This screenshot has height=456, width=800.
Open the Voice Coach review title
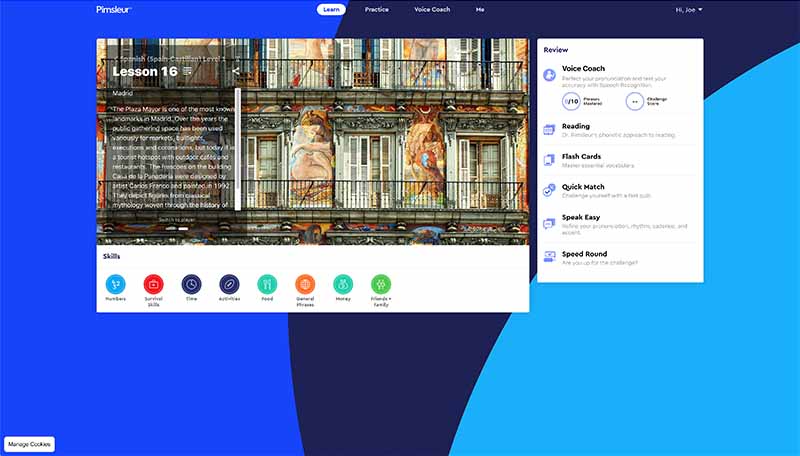(583, 68)
